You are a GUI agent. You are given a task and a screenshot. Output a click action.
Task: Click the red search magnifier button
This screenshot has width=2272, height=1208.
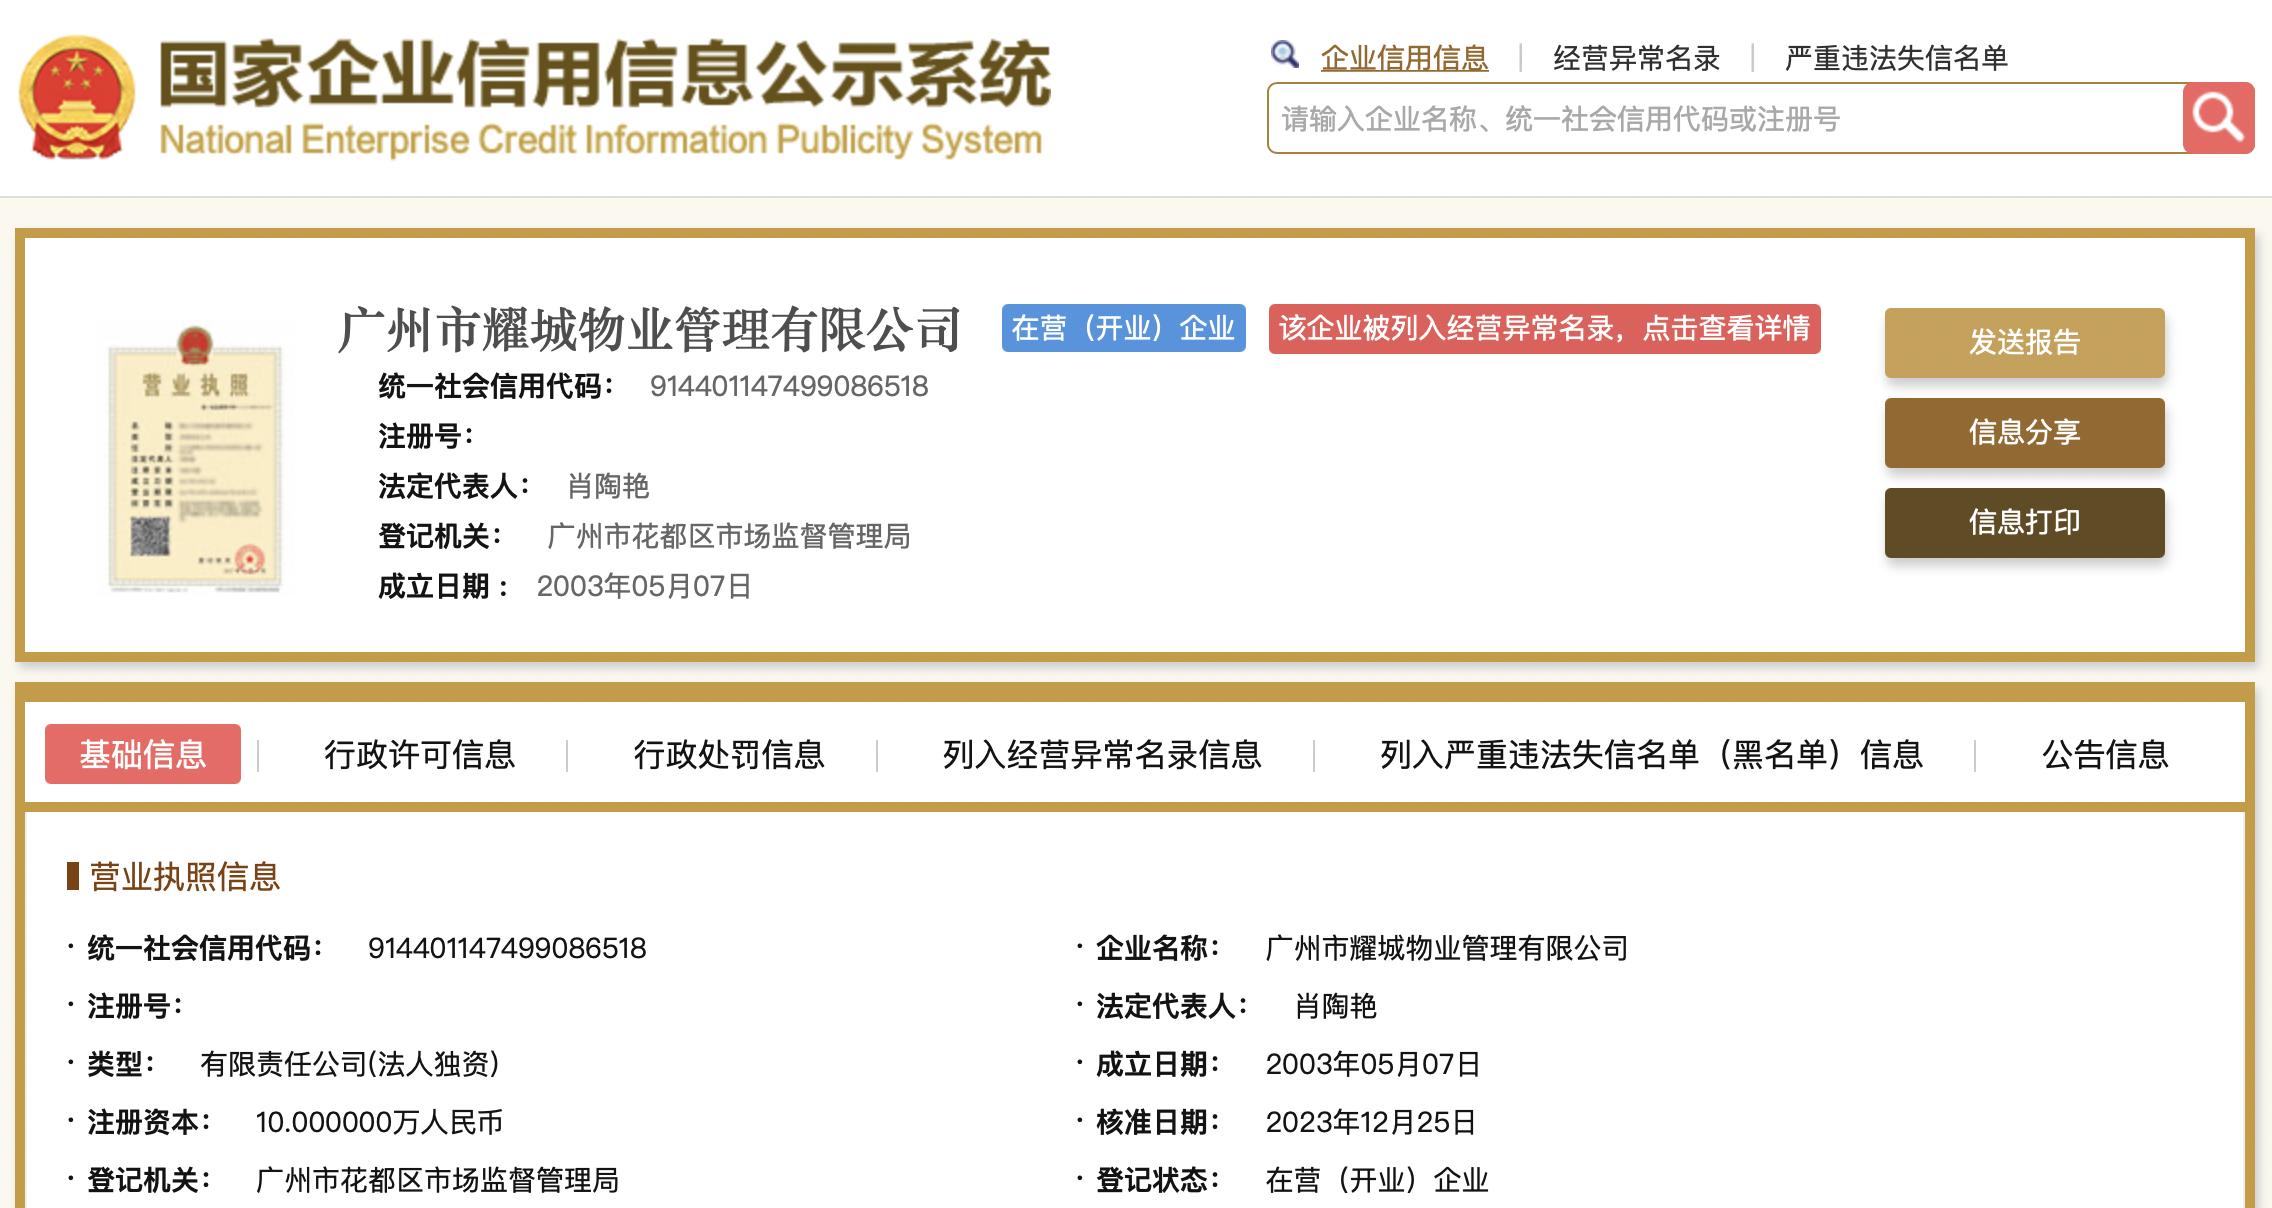2217,118
